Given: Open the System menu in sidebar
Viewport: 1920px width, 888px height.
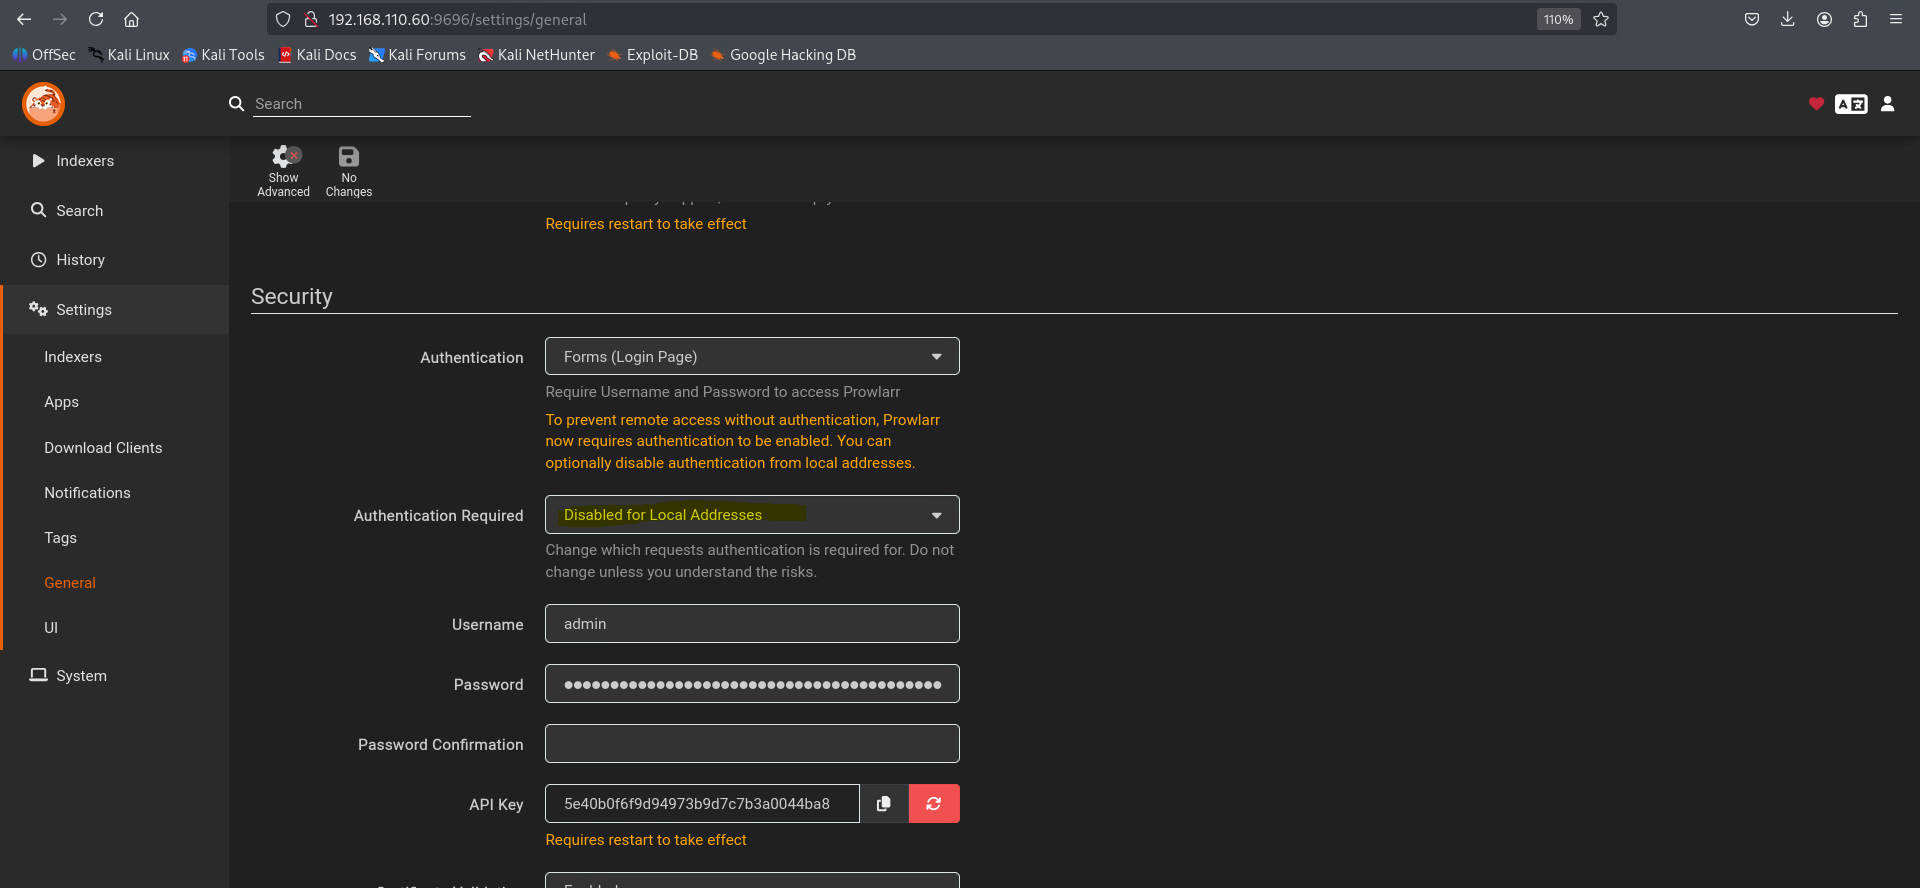Looking at the screenshot, I should coord(81,676).
